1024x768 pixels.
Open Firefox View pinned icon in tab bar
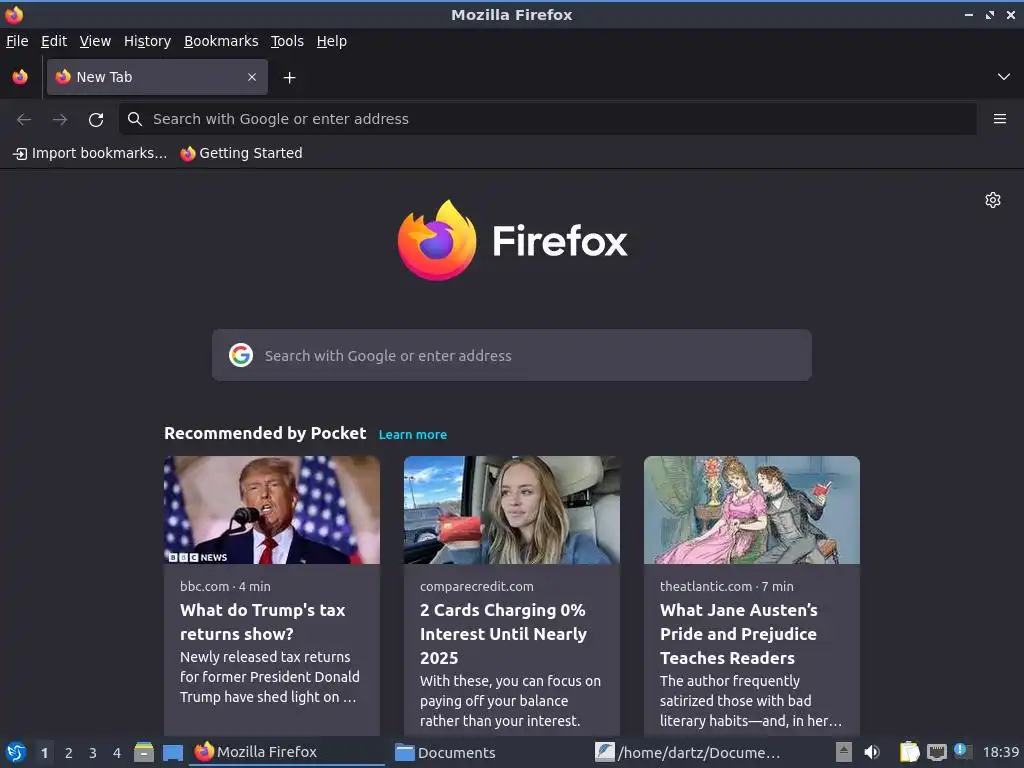pyautogui.click(x=20, y=77)
